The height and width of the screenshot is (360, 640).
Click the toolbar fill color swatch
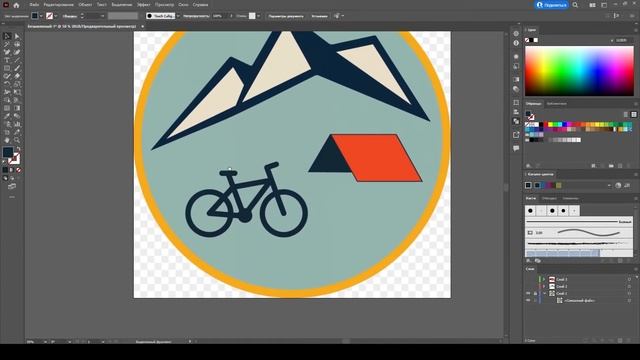click(x=8, y=152)
